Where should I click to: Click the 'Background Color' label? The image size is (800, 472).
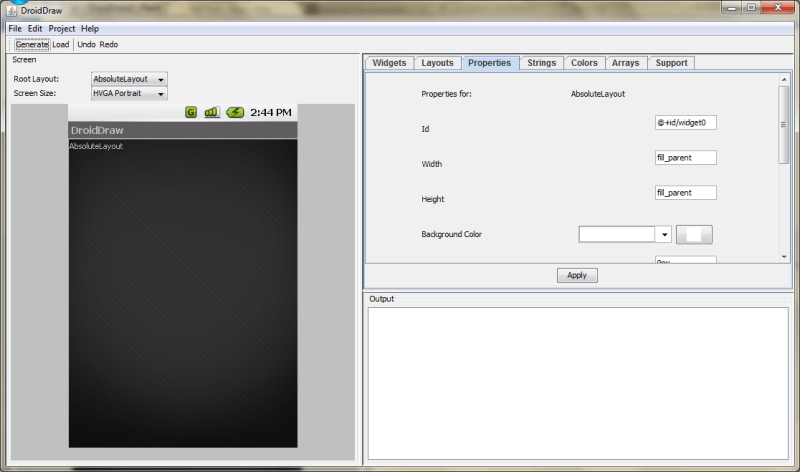[452, 234]
